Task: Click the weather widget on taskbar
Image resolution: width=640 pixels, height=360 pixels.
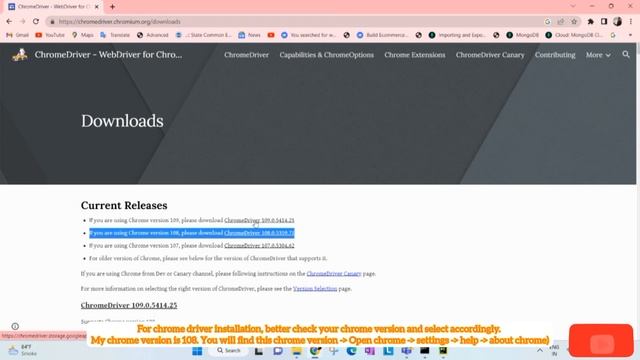Action: [x=22, y=351]
